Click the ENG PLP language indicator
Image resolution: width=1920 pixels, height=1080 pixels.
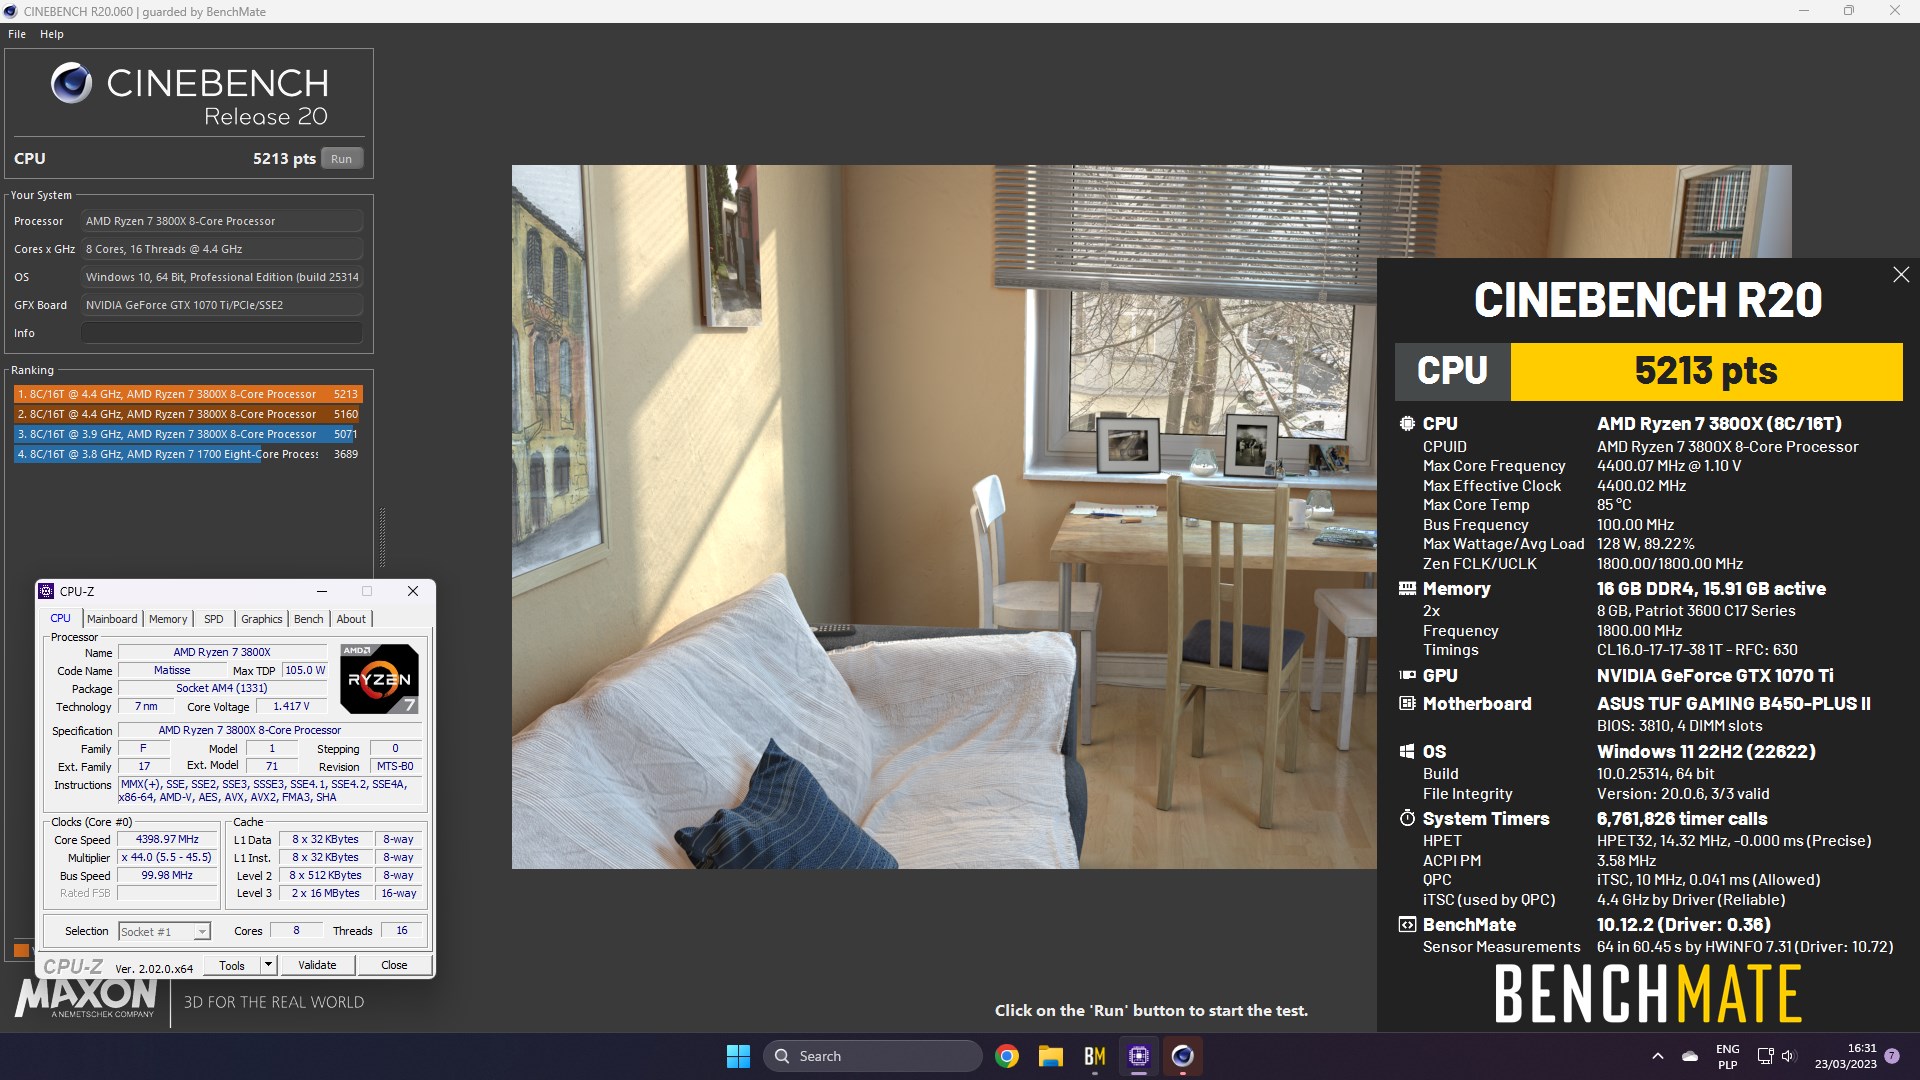click(x=1727, y=1057)
